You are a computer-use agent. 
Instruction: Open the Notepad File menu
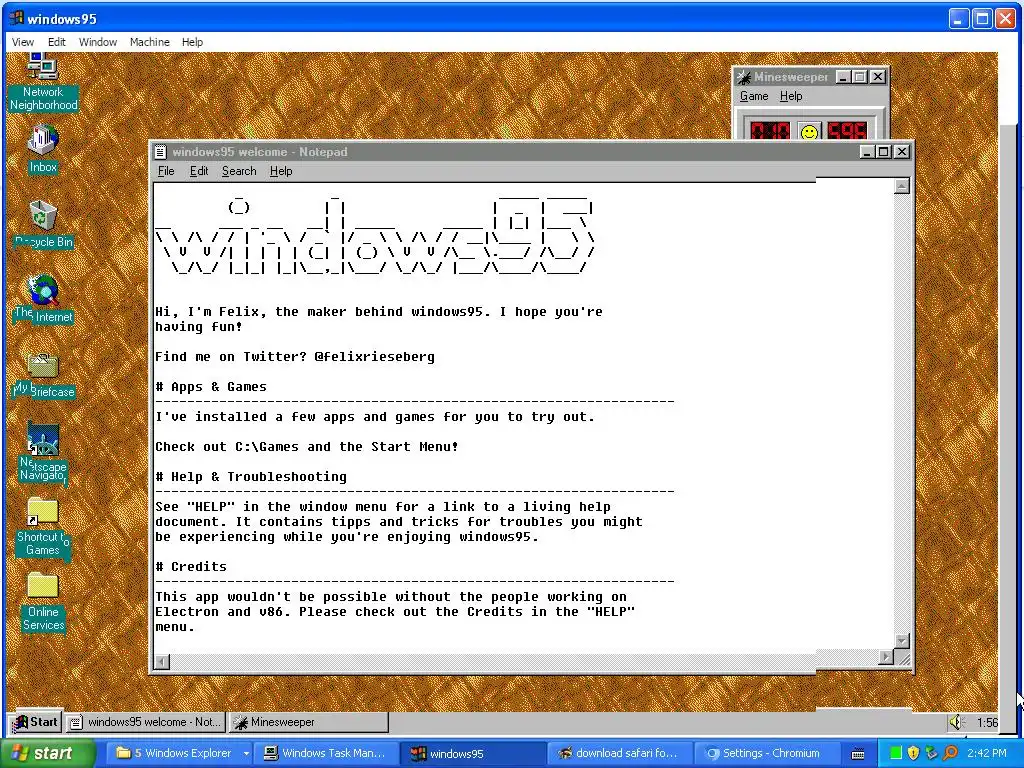point(166,171)
